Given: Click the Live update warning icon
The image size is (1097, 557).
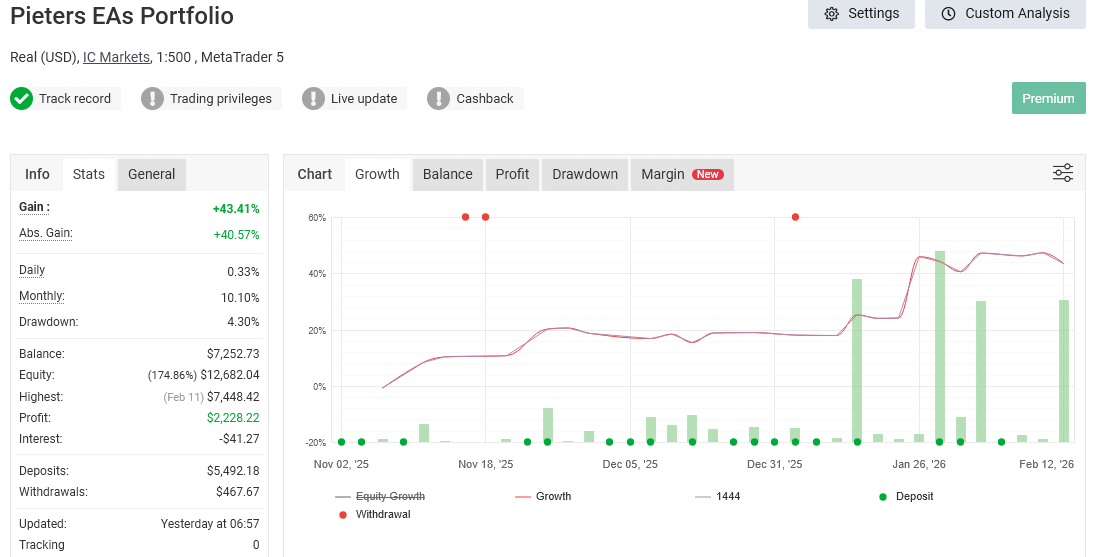Looking at the screenshot, I should point(313,98).
